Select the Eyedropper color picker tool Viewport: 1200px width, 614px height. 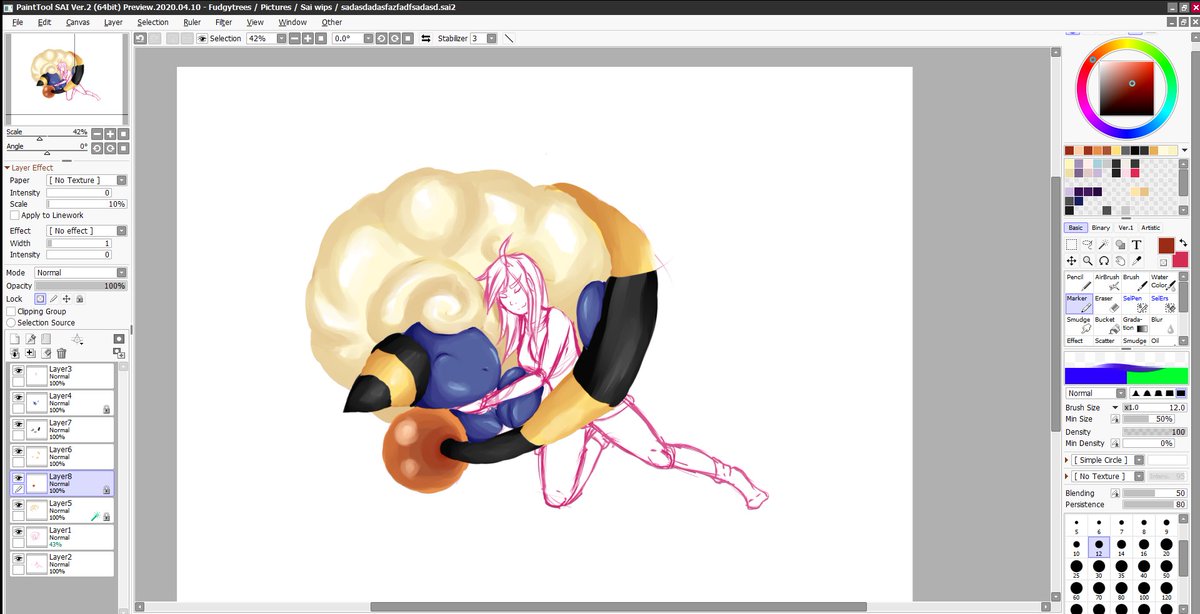point(1136,260)
